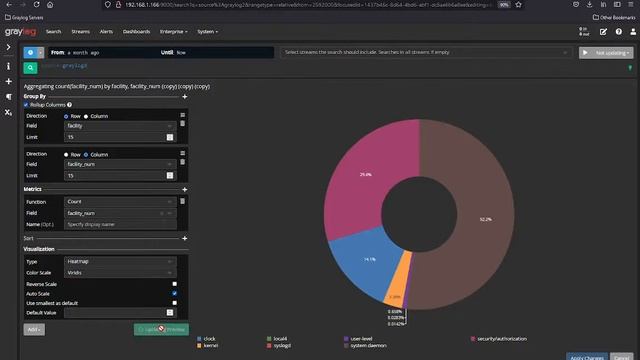The image size is (640, 360).
Task: Toggle Rollup Columns checkbox
Action: pyautogui.click(x=26, y=105)
